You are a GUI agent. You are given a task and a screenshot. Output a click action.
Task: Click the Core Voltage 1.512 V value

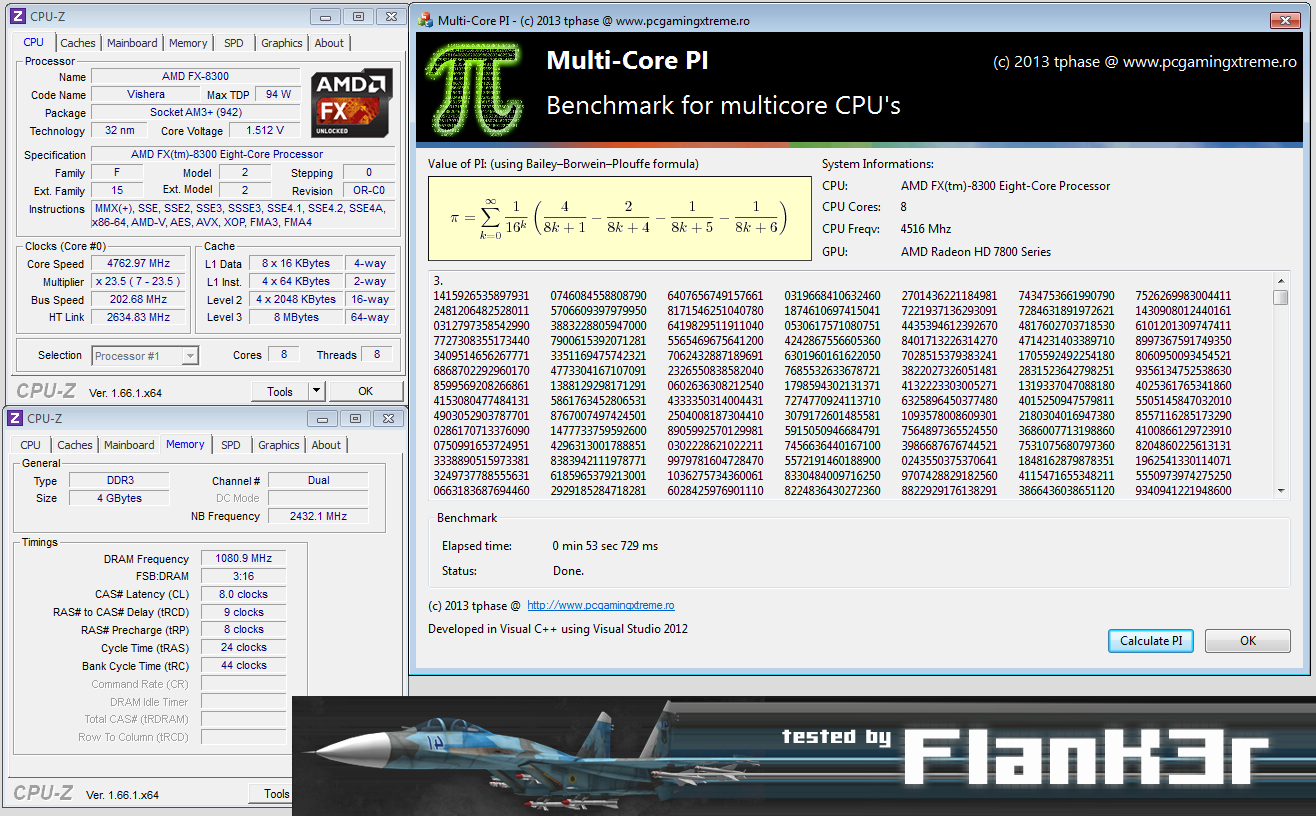coord(265,130)
